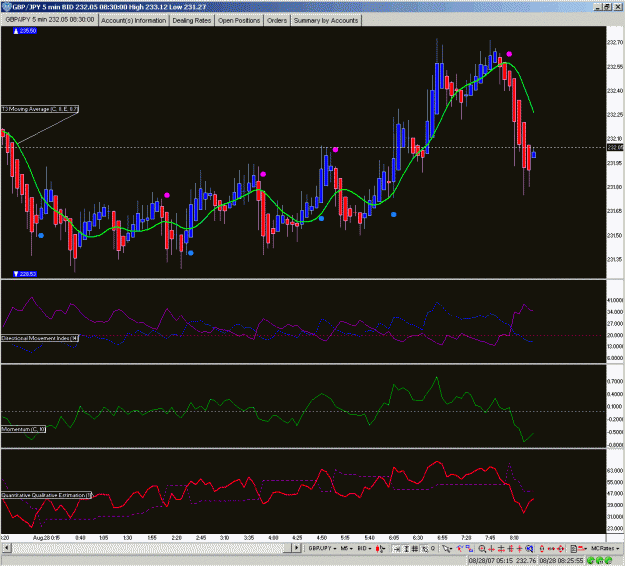Click the red double vertical lines icon
The image size is (625, 566).
click(x=511, y=549)
